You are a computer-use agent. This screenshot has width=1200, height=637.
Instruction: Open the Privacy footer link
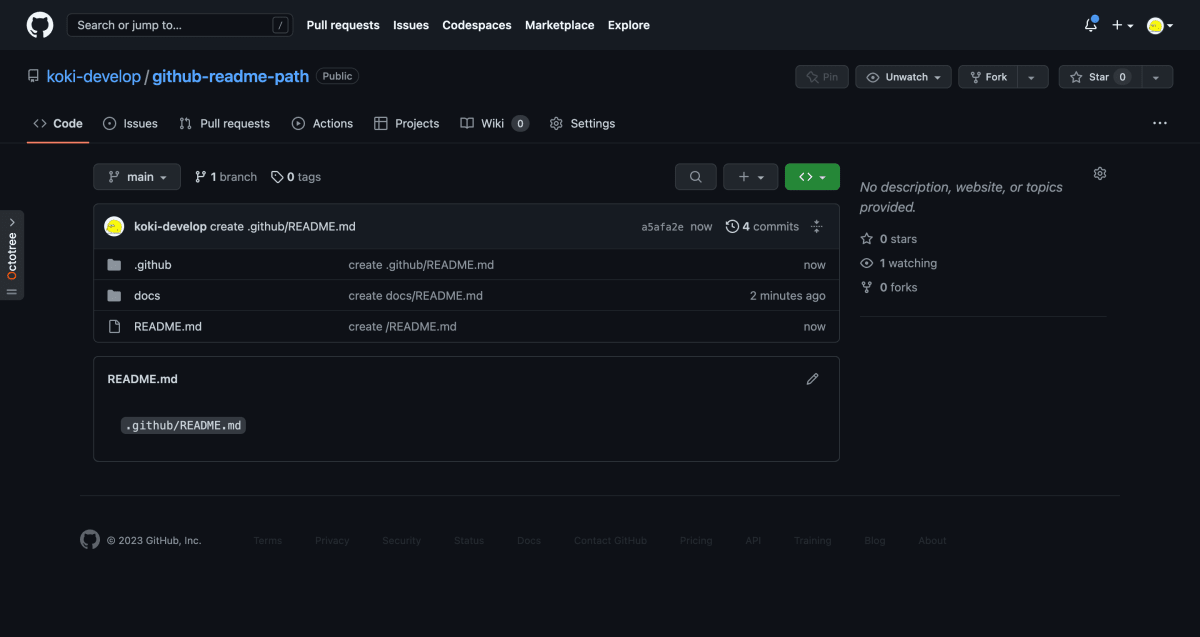coord(332,540)
